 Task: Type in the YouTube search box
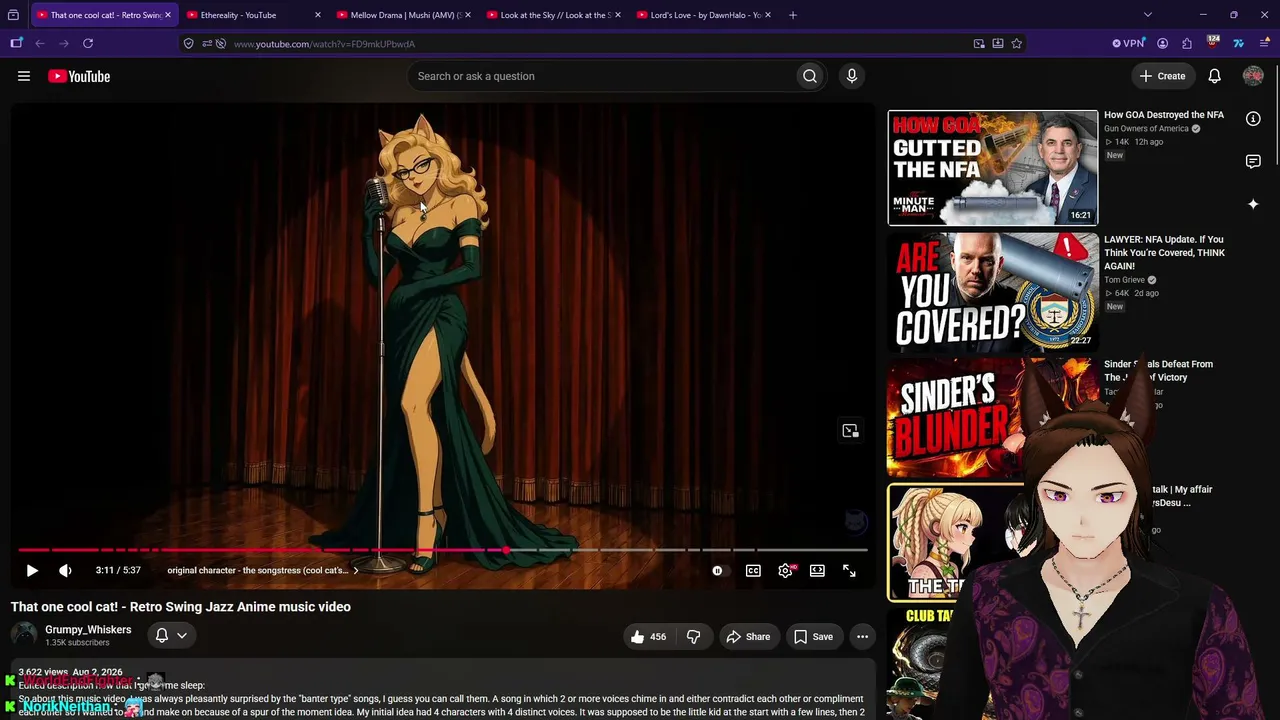pyautogui.click(x=602, y=76)
